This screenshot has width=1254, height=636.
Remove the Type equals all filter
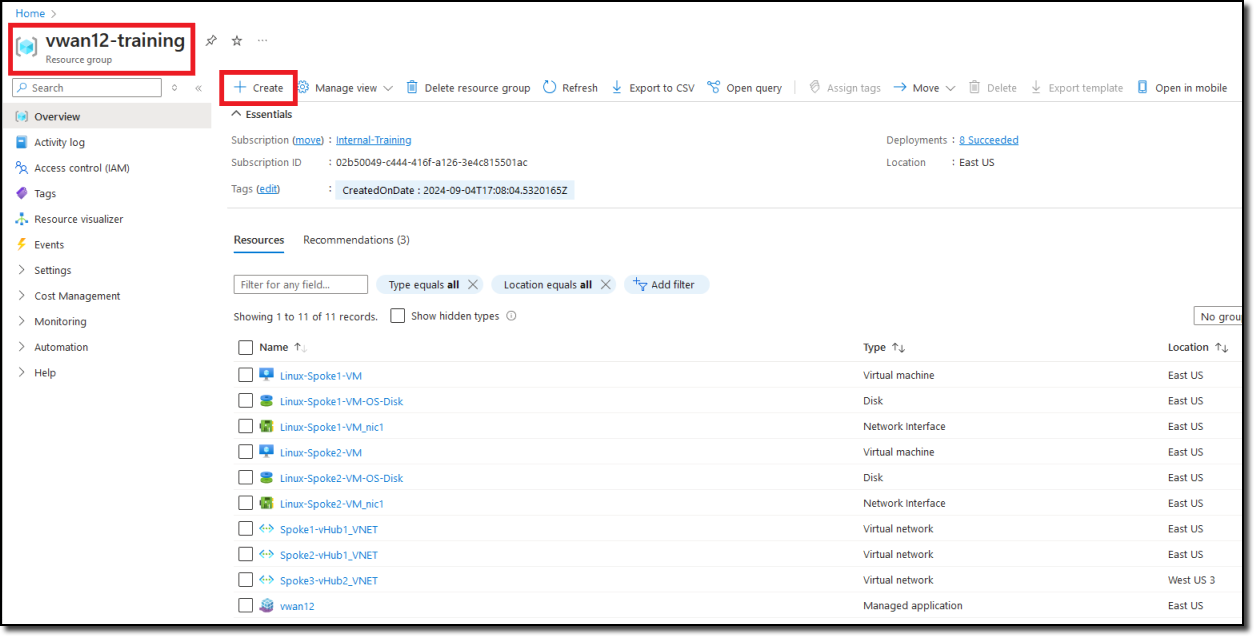click(x=473, y=285)
